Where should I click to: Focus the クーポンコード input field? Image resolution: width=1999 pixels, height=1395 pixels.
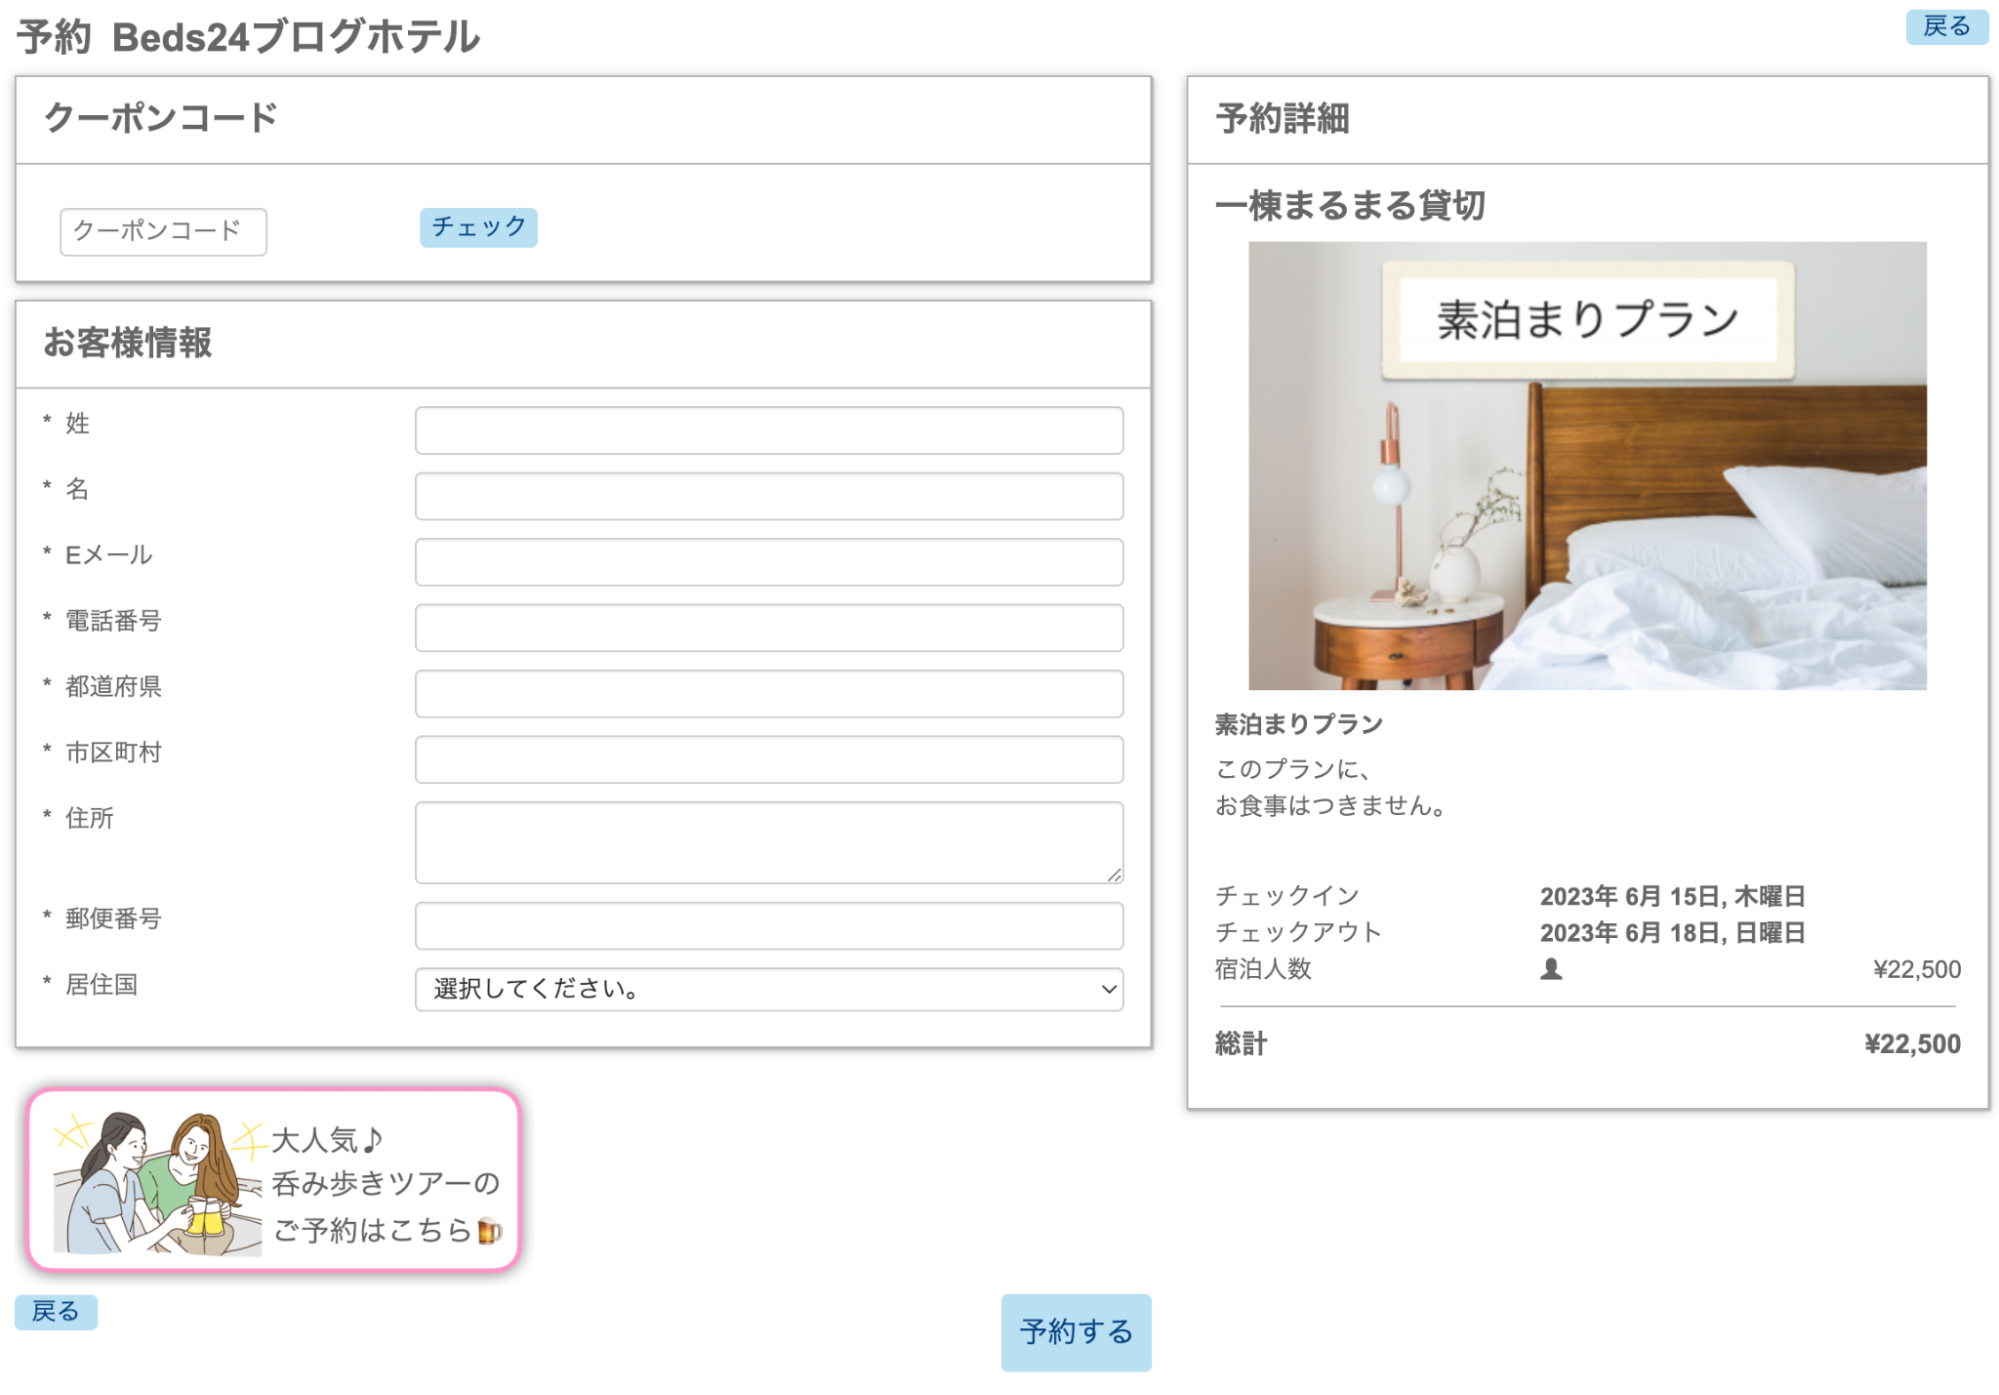pos(163,231)
